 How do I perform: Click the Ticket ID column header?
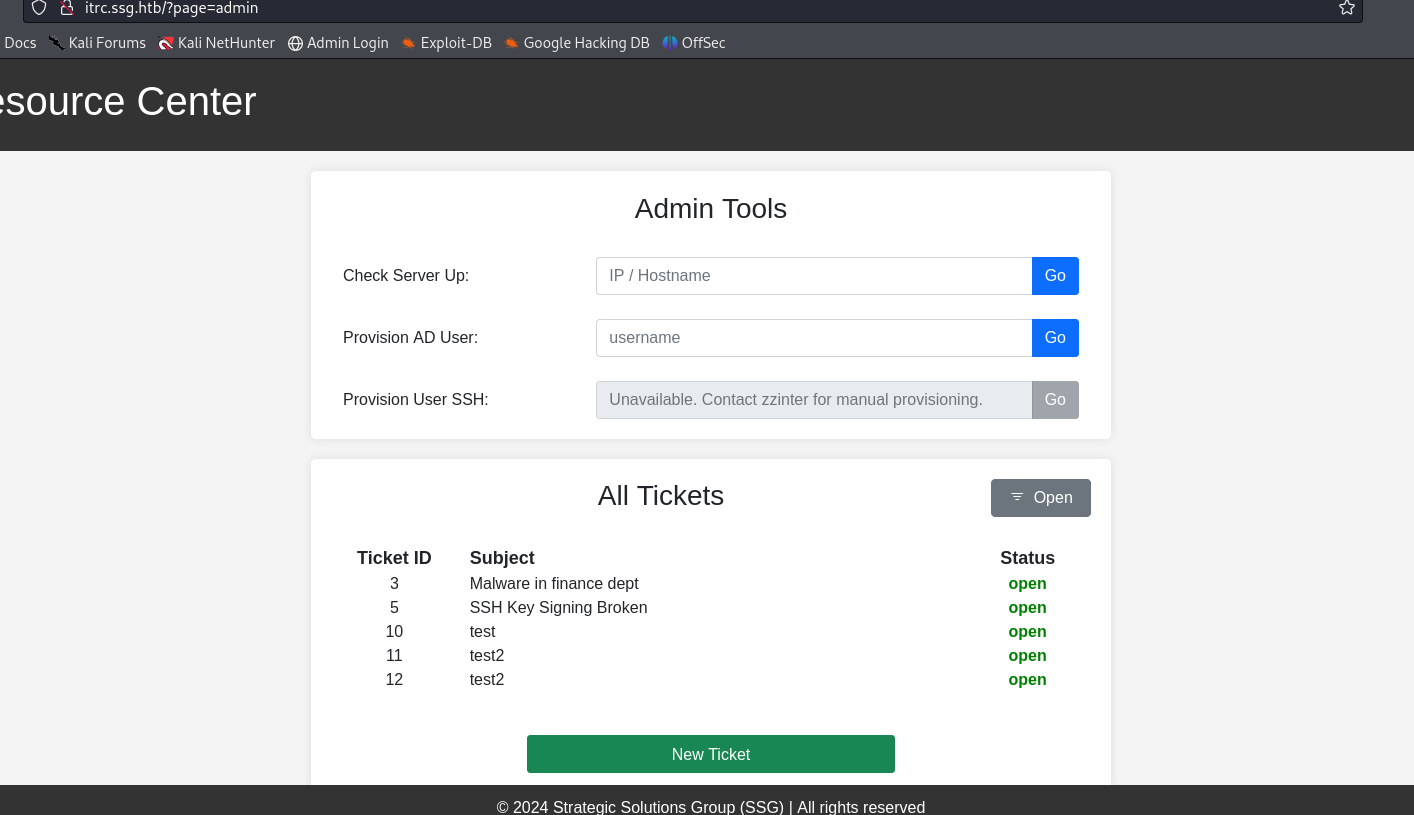(394, 558)
